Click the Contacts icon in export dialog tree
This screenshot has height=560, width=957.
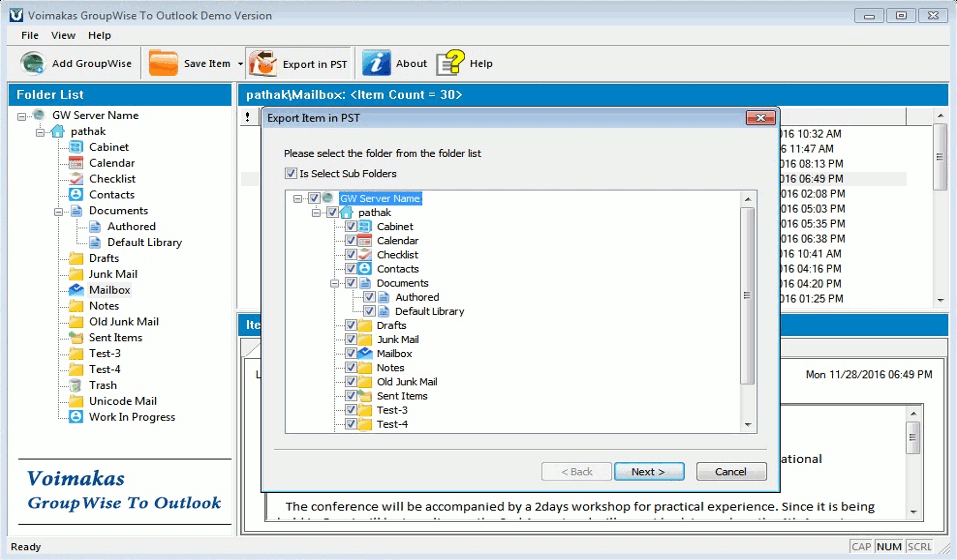pos(364,268)
